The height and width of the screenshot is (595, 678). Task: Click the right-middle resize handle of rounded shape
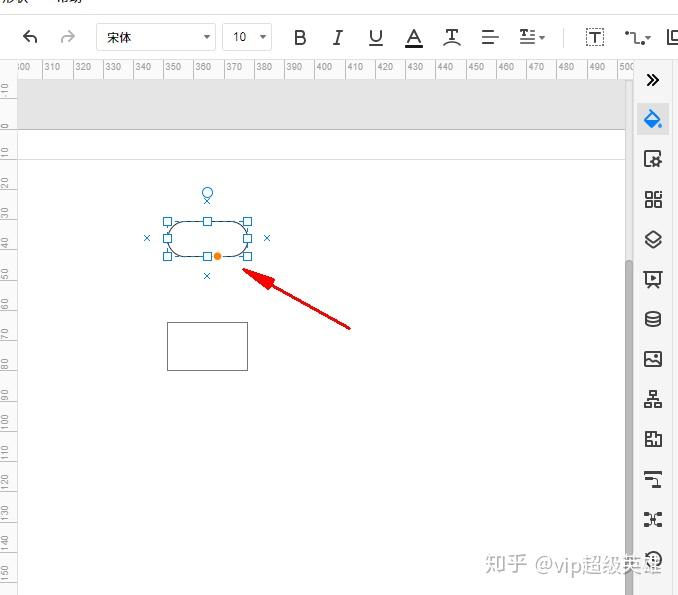247,239
